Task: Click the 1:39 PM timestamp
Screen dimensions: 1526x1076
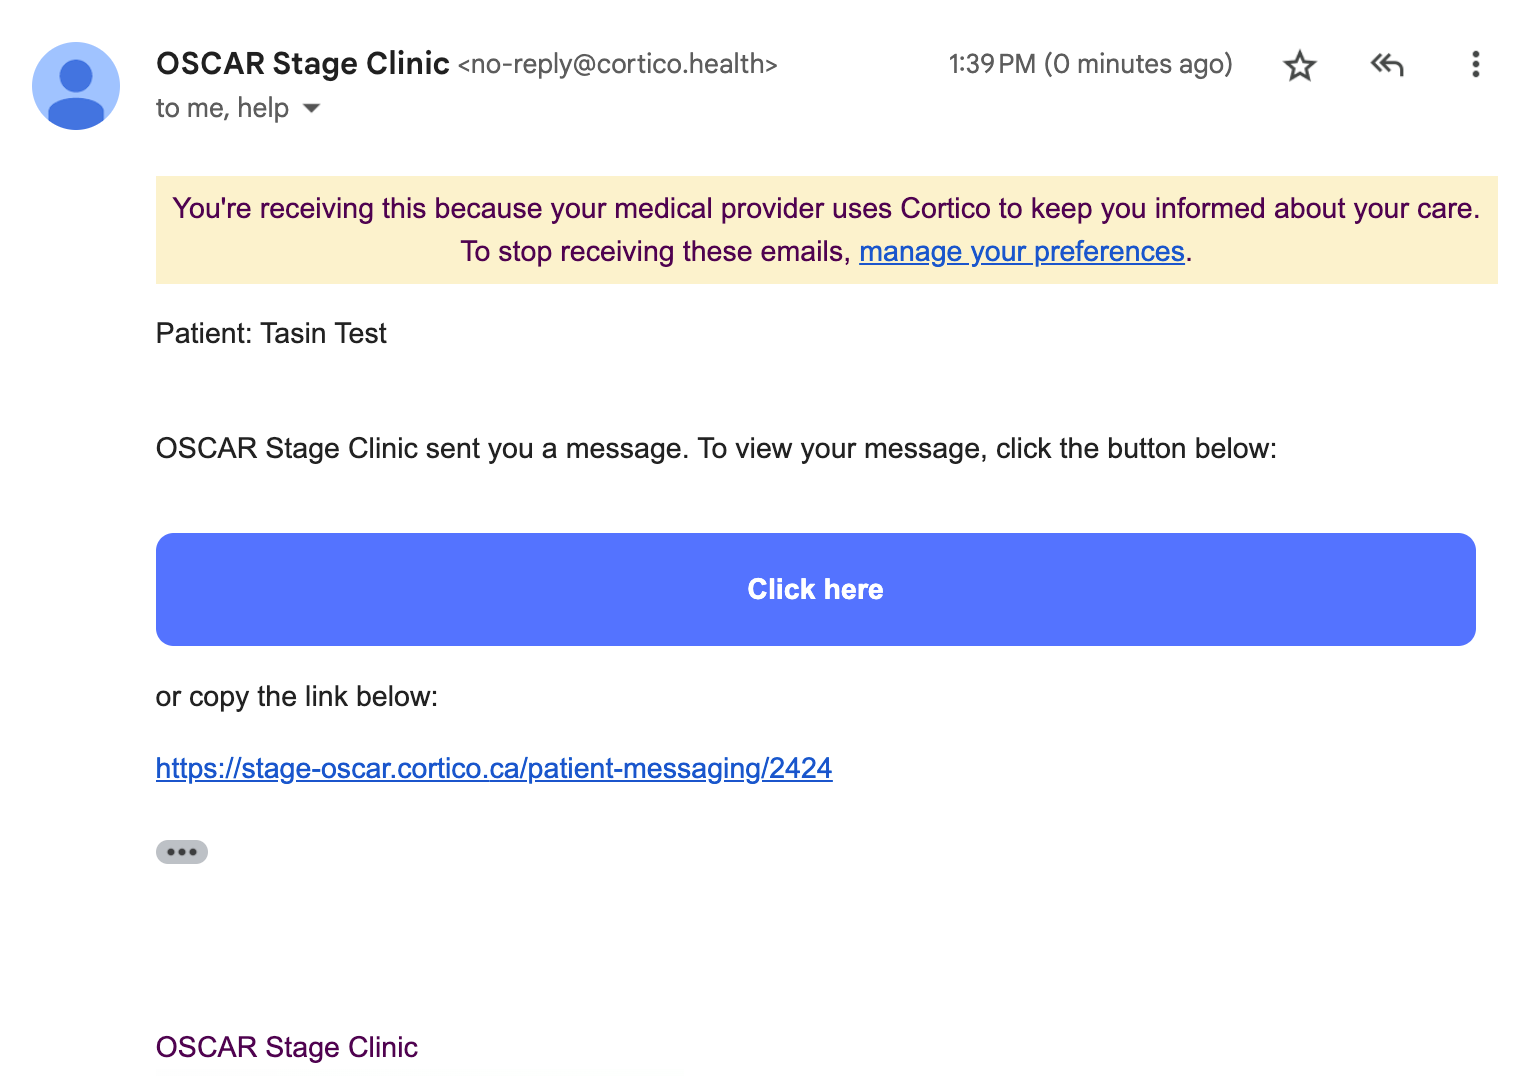Action: point(991,65)
